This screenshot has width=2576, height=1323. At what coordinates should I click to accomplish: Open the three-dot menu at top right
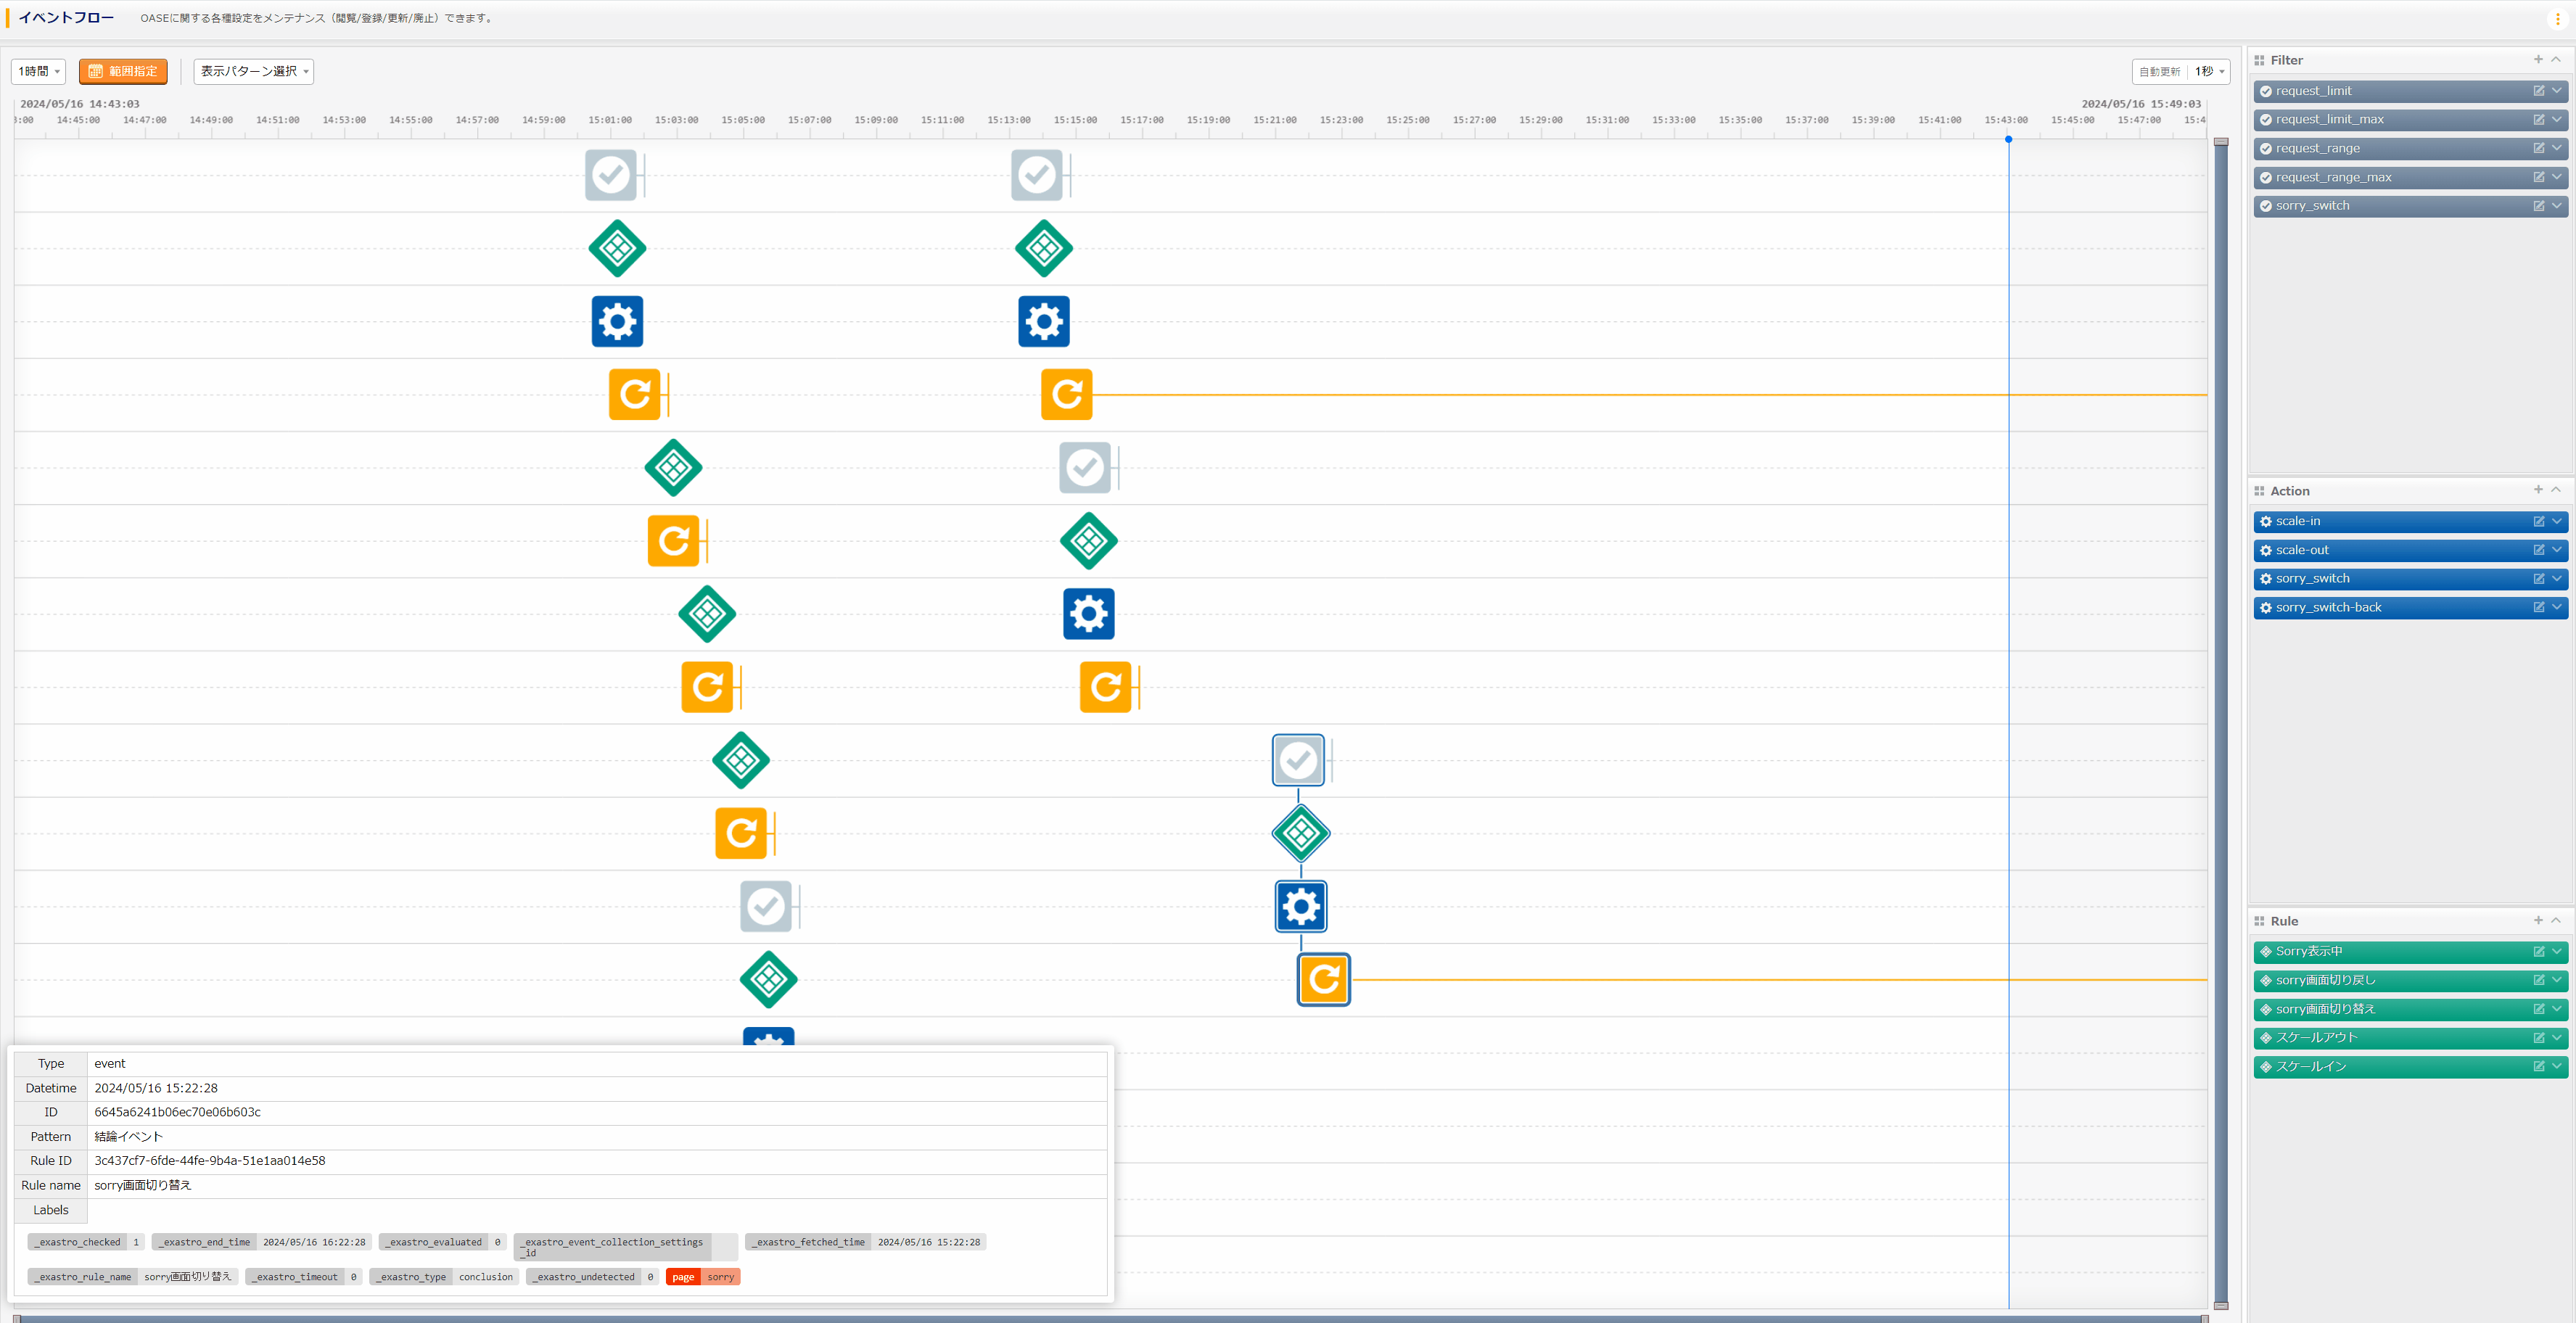(x=2557, y=19)
